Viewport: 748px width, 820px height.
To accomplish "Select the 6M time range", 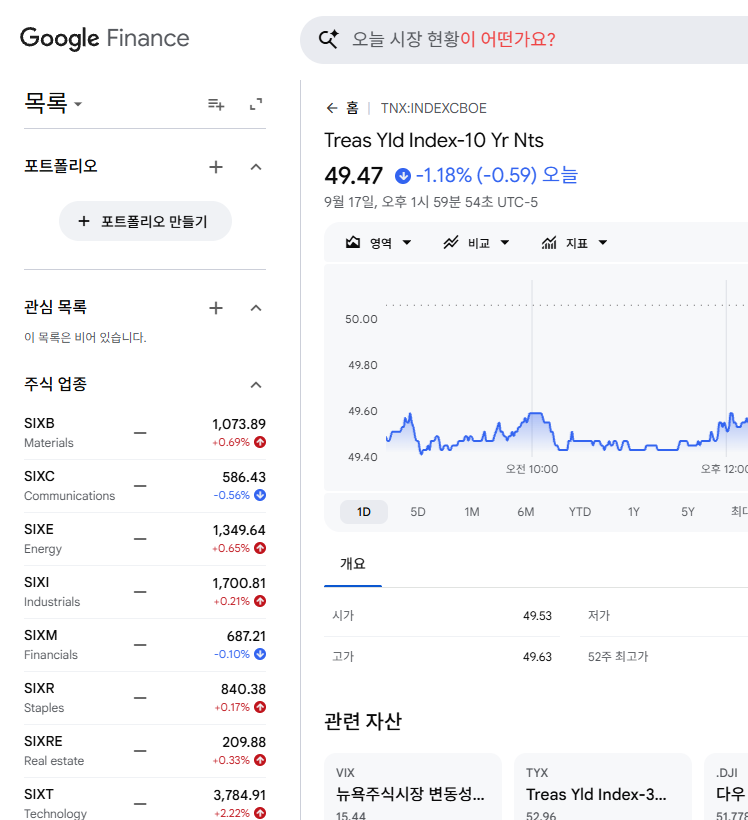I will coord(526,512).
